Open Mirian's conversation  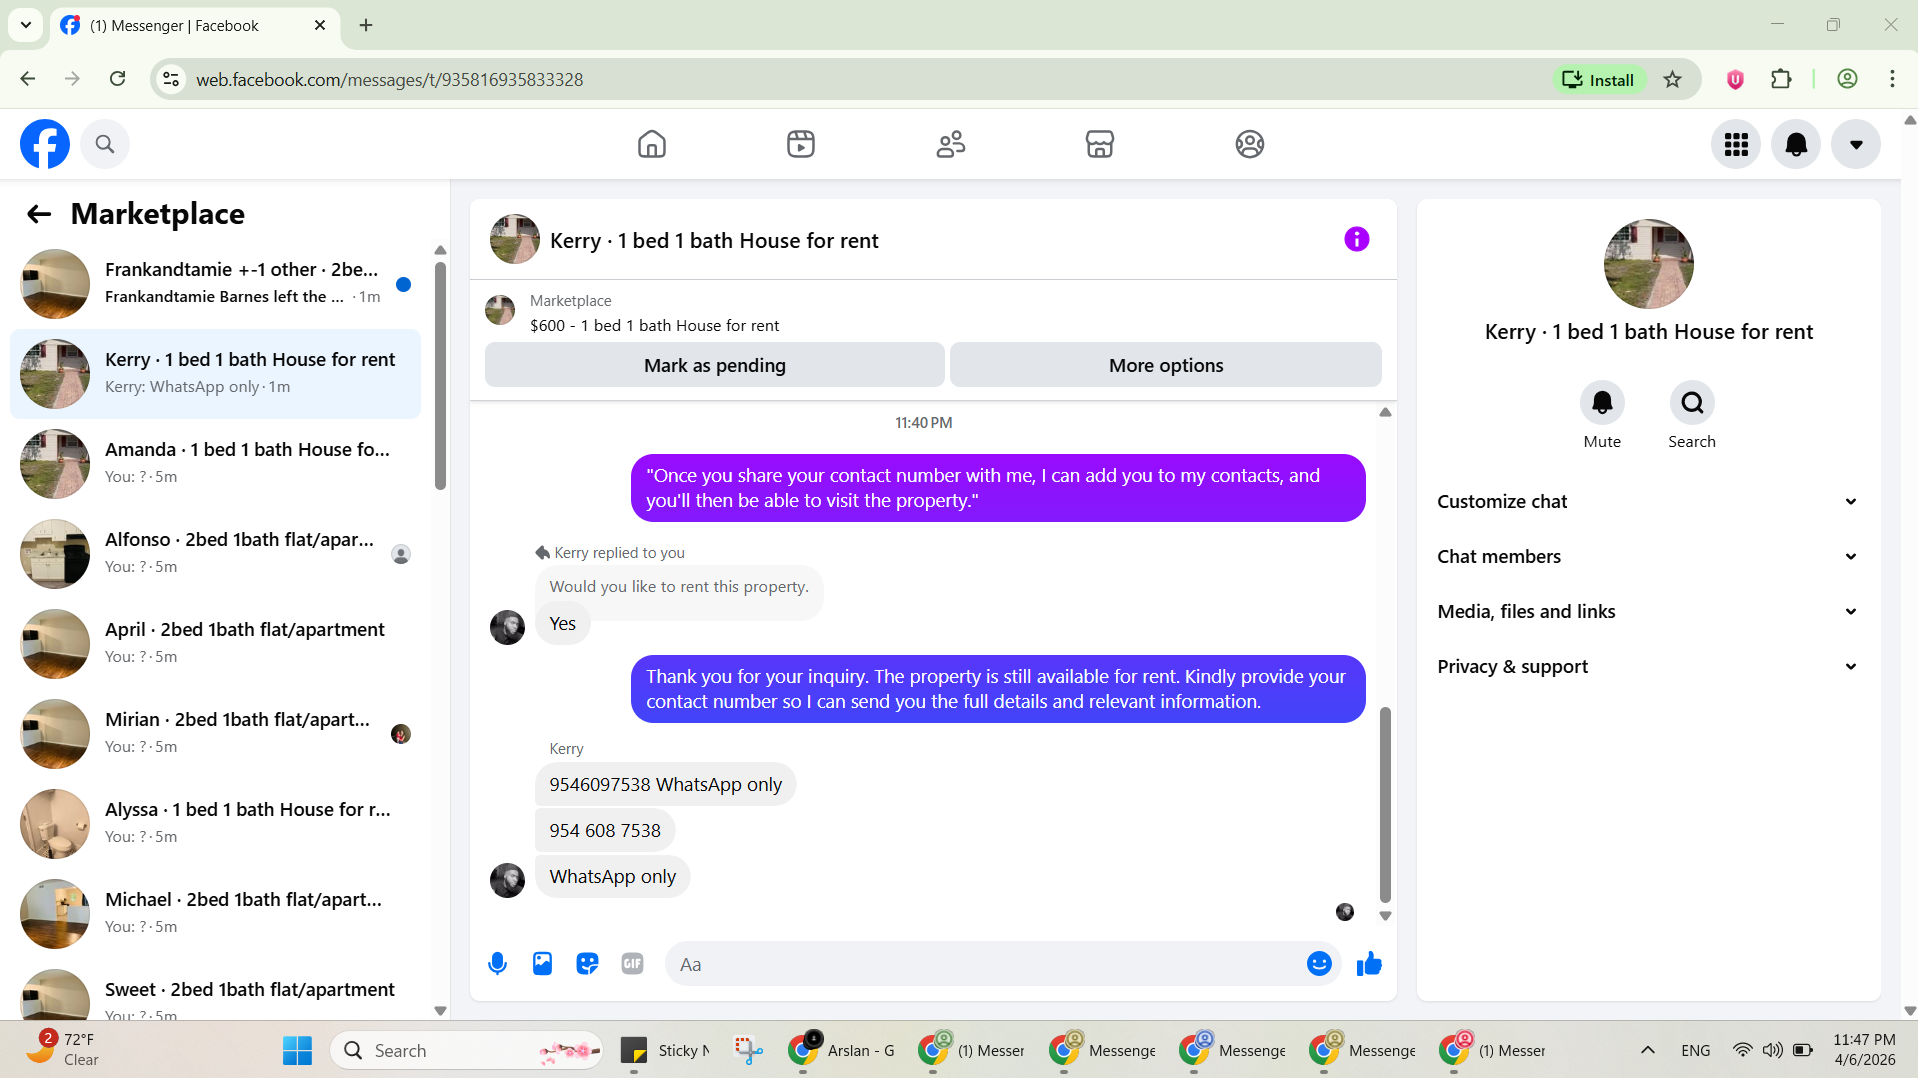click(215, 734)
